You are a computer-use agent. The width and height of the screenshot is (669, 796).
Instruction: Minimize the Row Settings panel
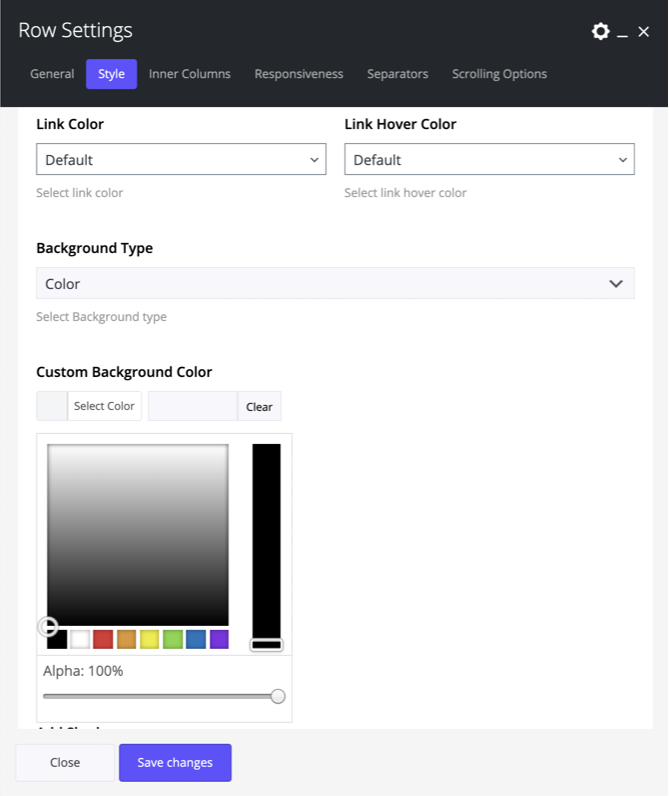622,33
